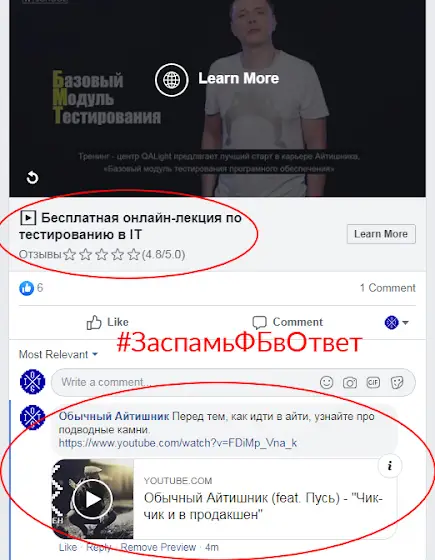
Task: Click the globe Learn More icon on video
Action: (x=171, y=80)
